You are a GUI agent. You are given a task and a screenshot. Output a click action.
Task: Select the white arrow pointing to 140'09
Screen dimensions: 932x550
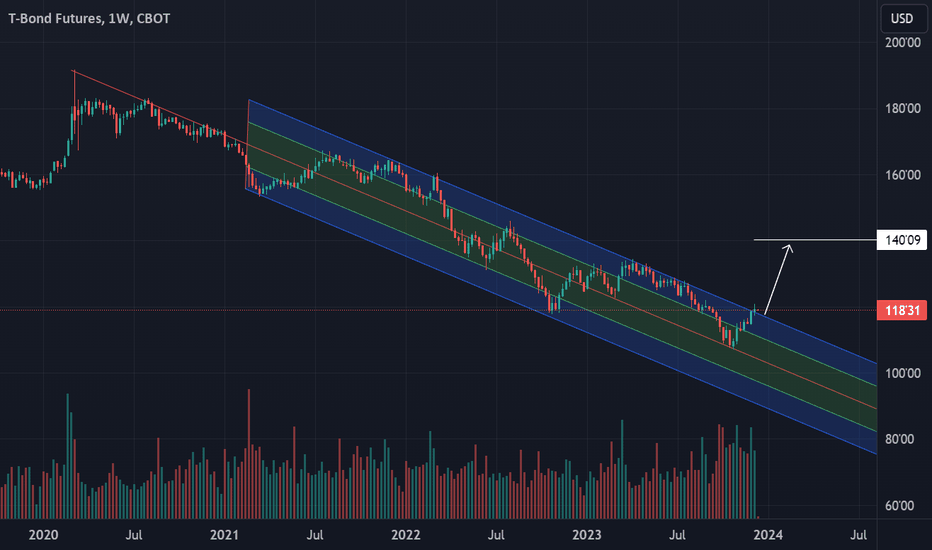tap(778, 279)
